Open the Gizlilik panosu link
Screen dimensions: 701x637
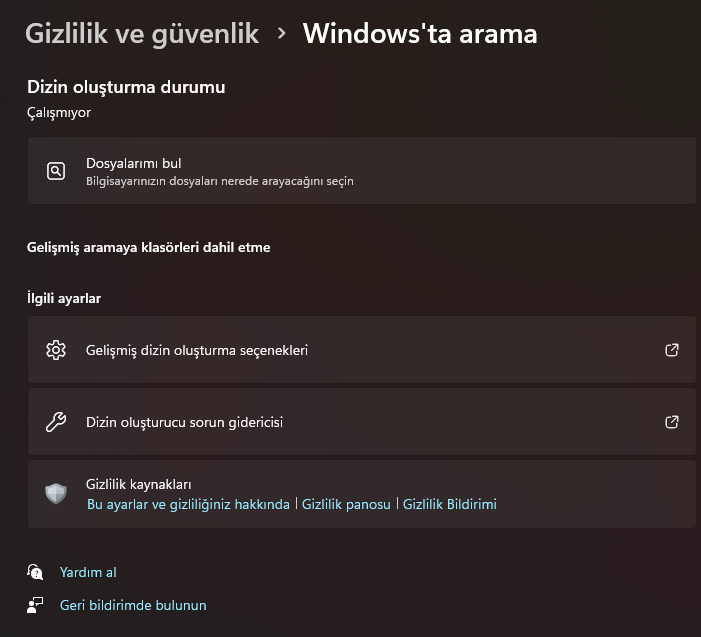coord(346,504)
